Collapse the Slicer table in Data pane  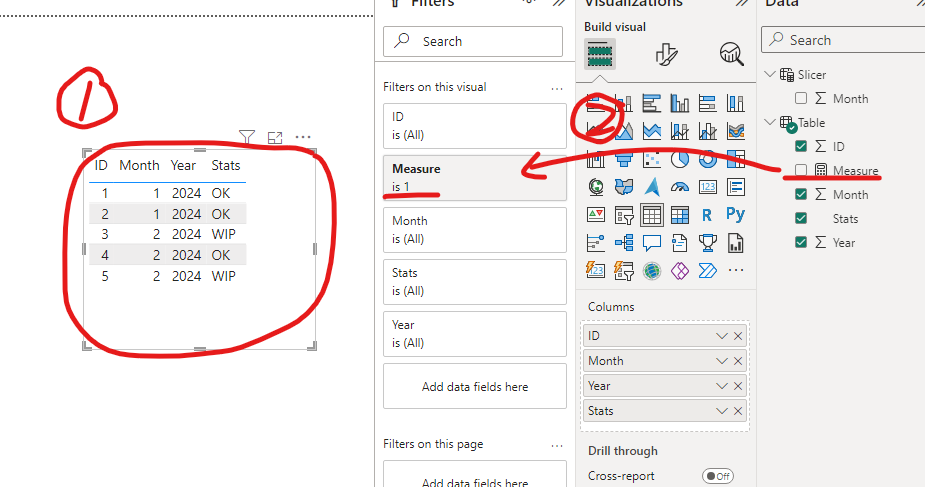click(769, 74)
